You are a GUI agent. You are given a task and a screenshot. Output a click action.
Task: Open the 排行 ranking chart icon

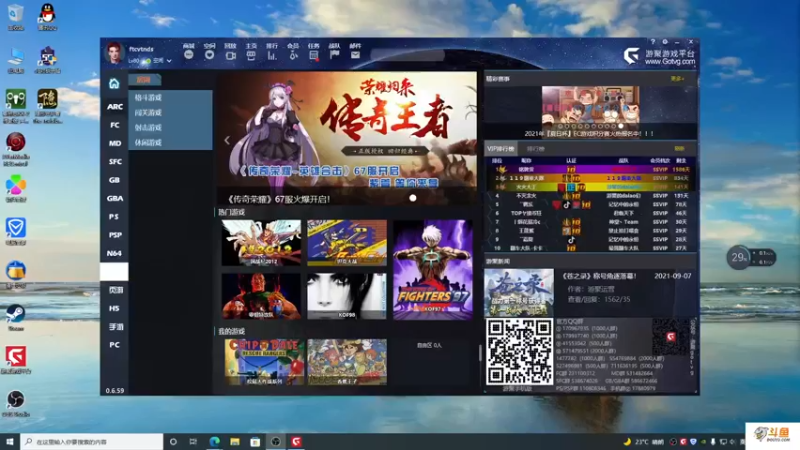[272, 55]
